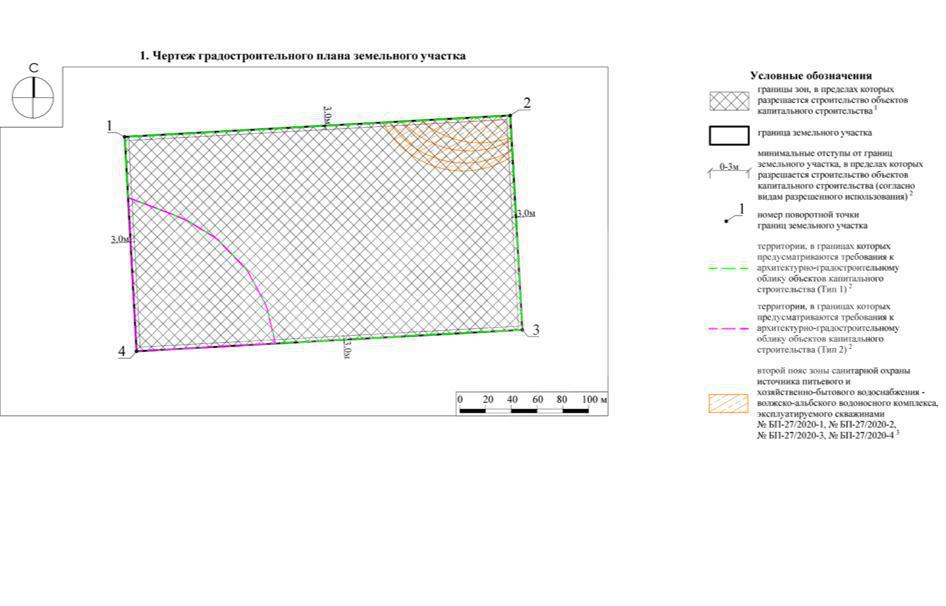This screenshot has width=946, height=606.
Task: Click the legend text ending '(Тип 2)'
Action: [x=828, y=328]
